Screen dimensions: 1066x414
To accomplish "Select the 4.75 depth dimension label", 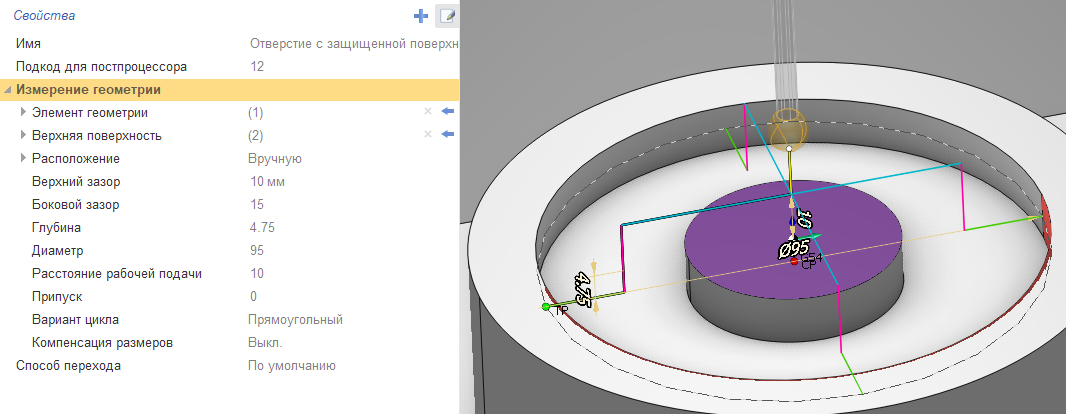I will pyautogui.click(x=583, y=288).
